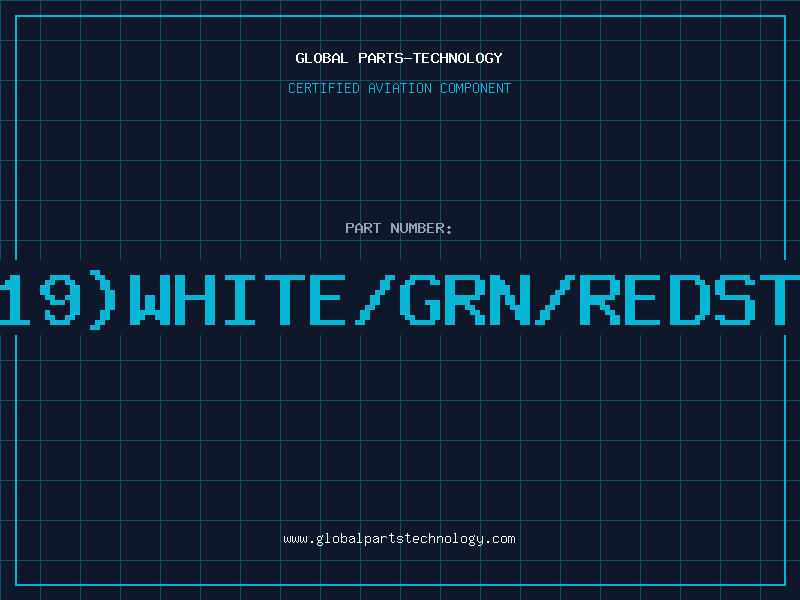Click the hyphen in PARTS-TECHNOLOGY
Image resolution: width=800 pixels, height=600 pixels.
(x=407, y=58)
